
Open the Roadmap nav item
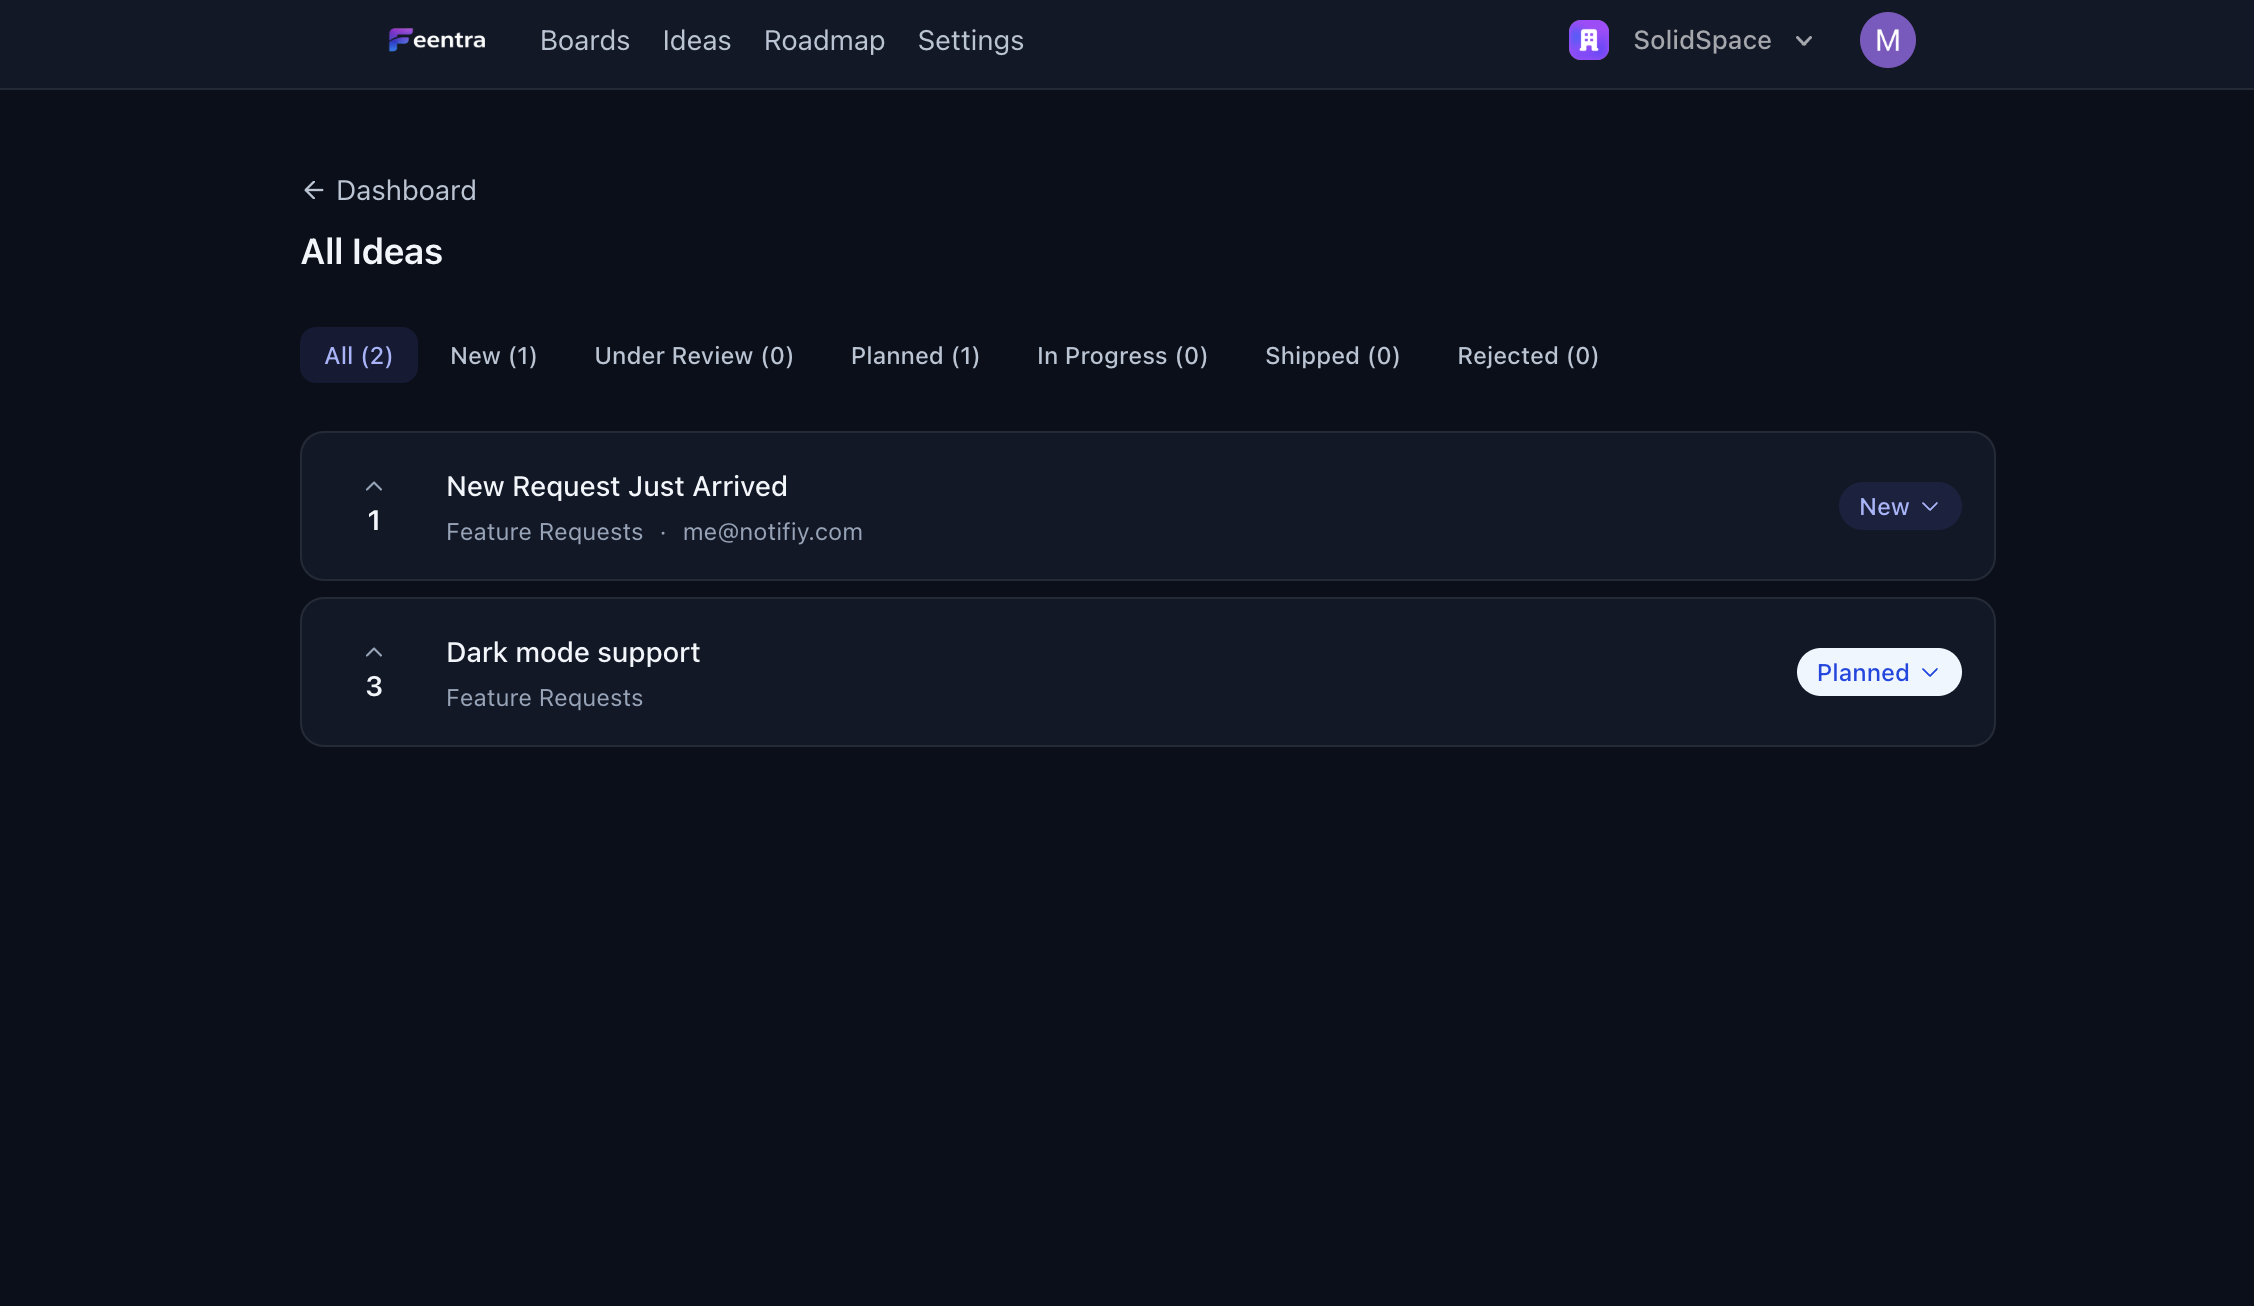(824, 40)
